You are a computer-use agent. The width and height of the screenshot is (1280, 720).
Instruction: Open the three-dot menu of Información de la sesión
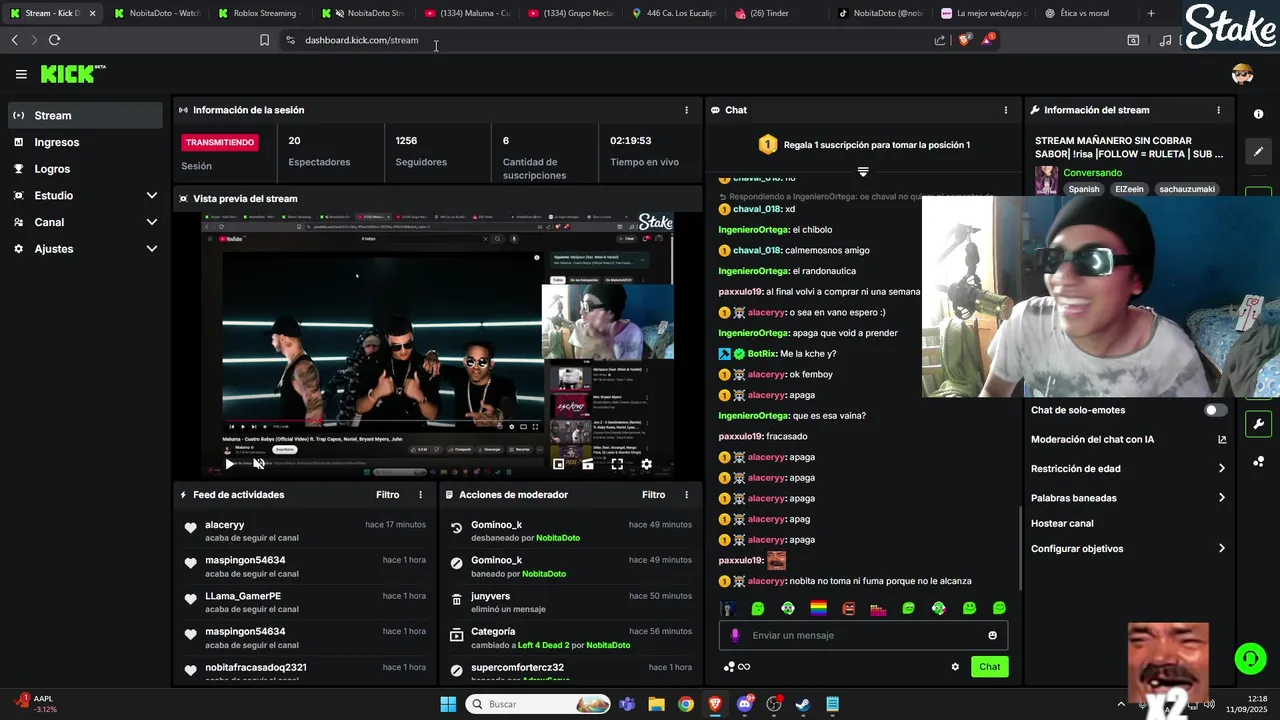pos(686,110)
